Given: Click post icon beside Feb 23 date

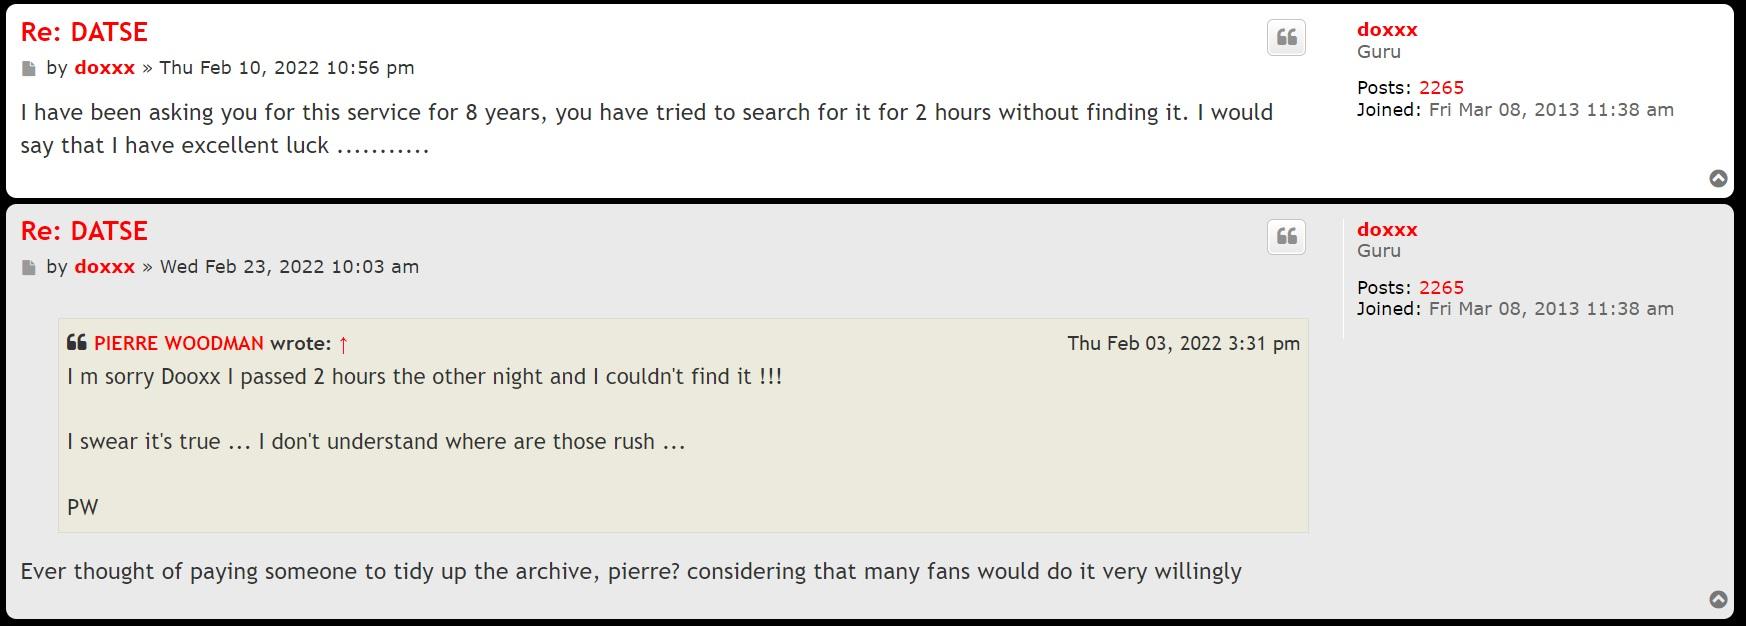Looking at the screenshot, I should pyautogui.click(x=29, y=268).
